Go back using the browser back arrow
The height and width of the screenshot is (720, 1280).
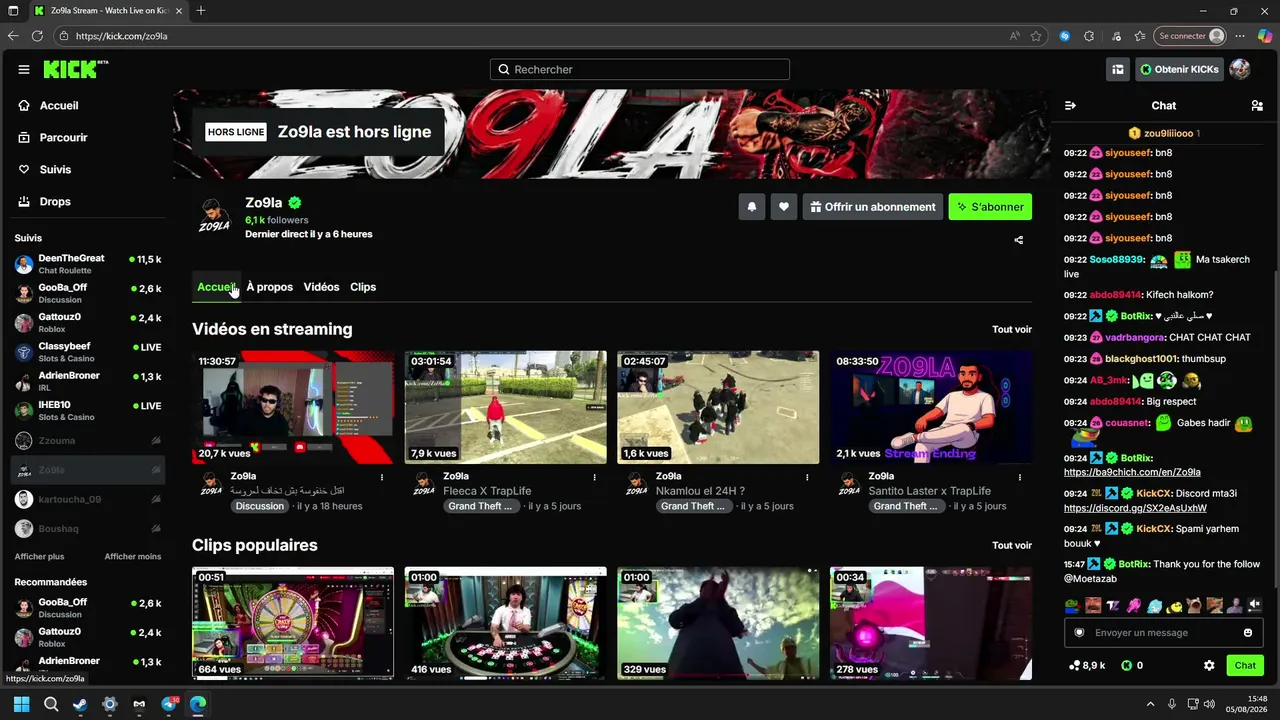(x=13, y=36)
